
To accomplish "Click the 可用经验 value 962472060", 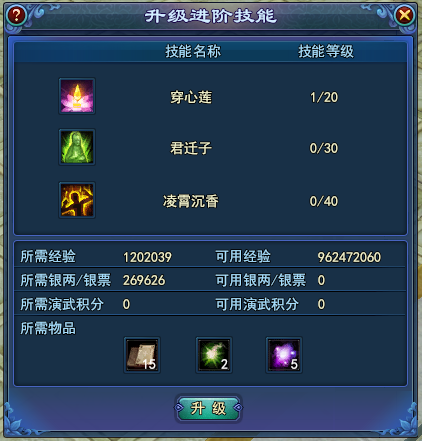I will coord(349,257).
